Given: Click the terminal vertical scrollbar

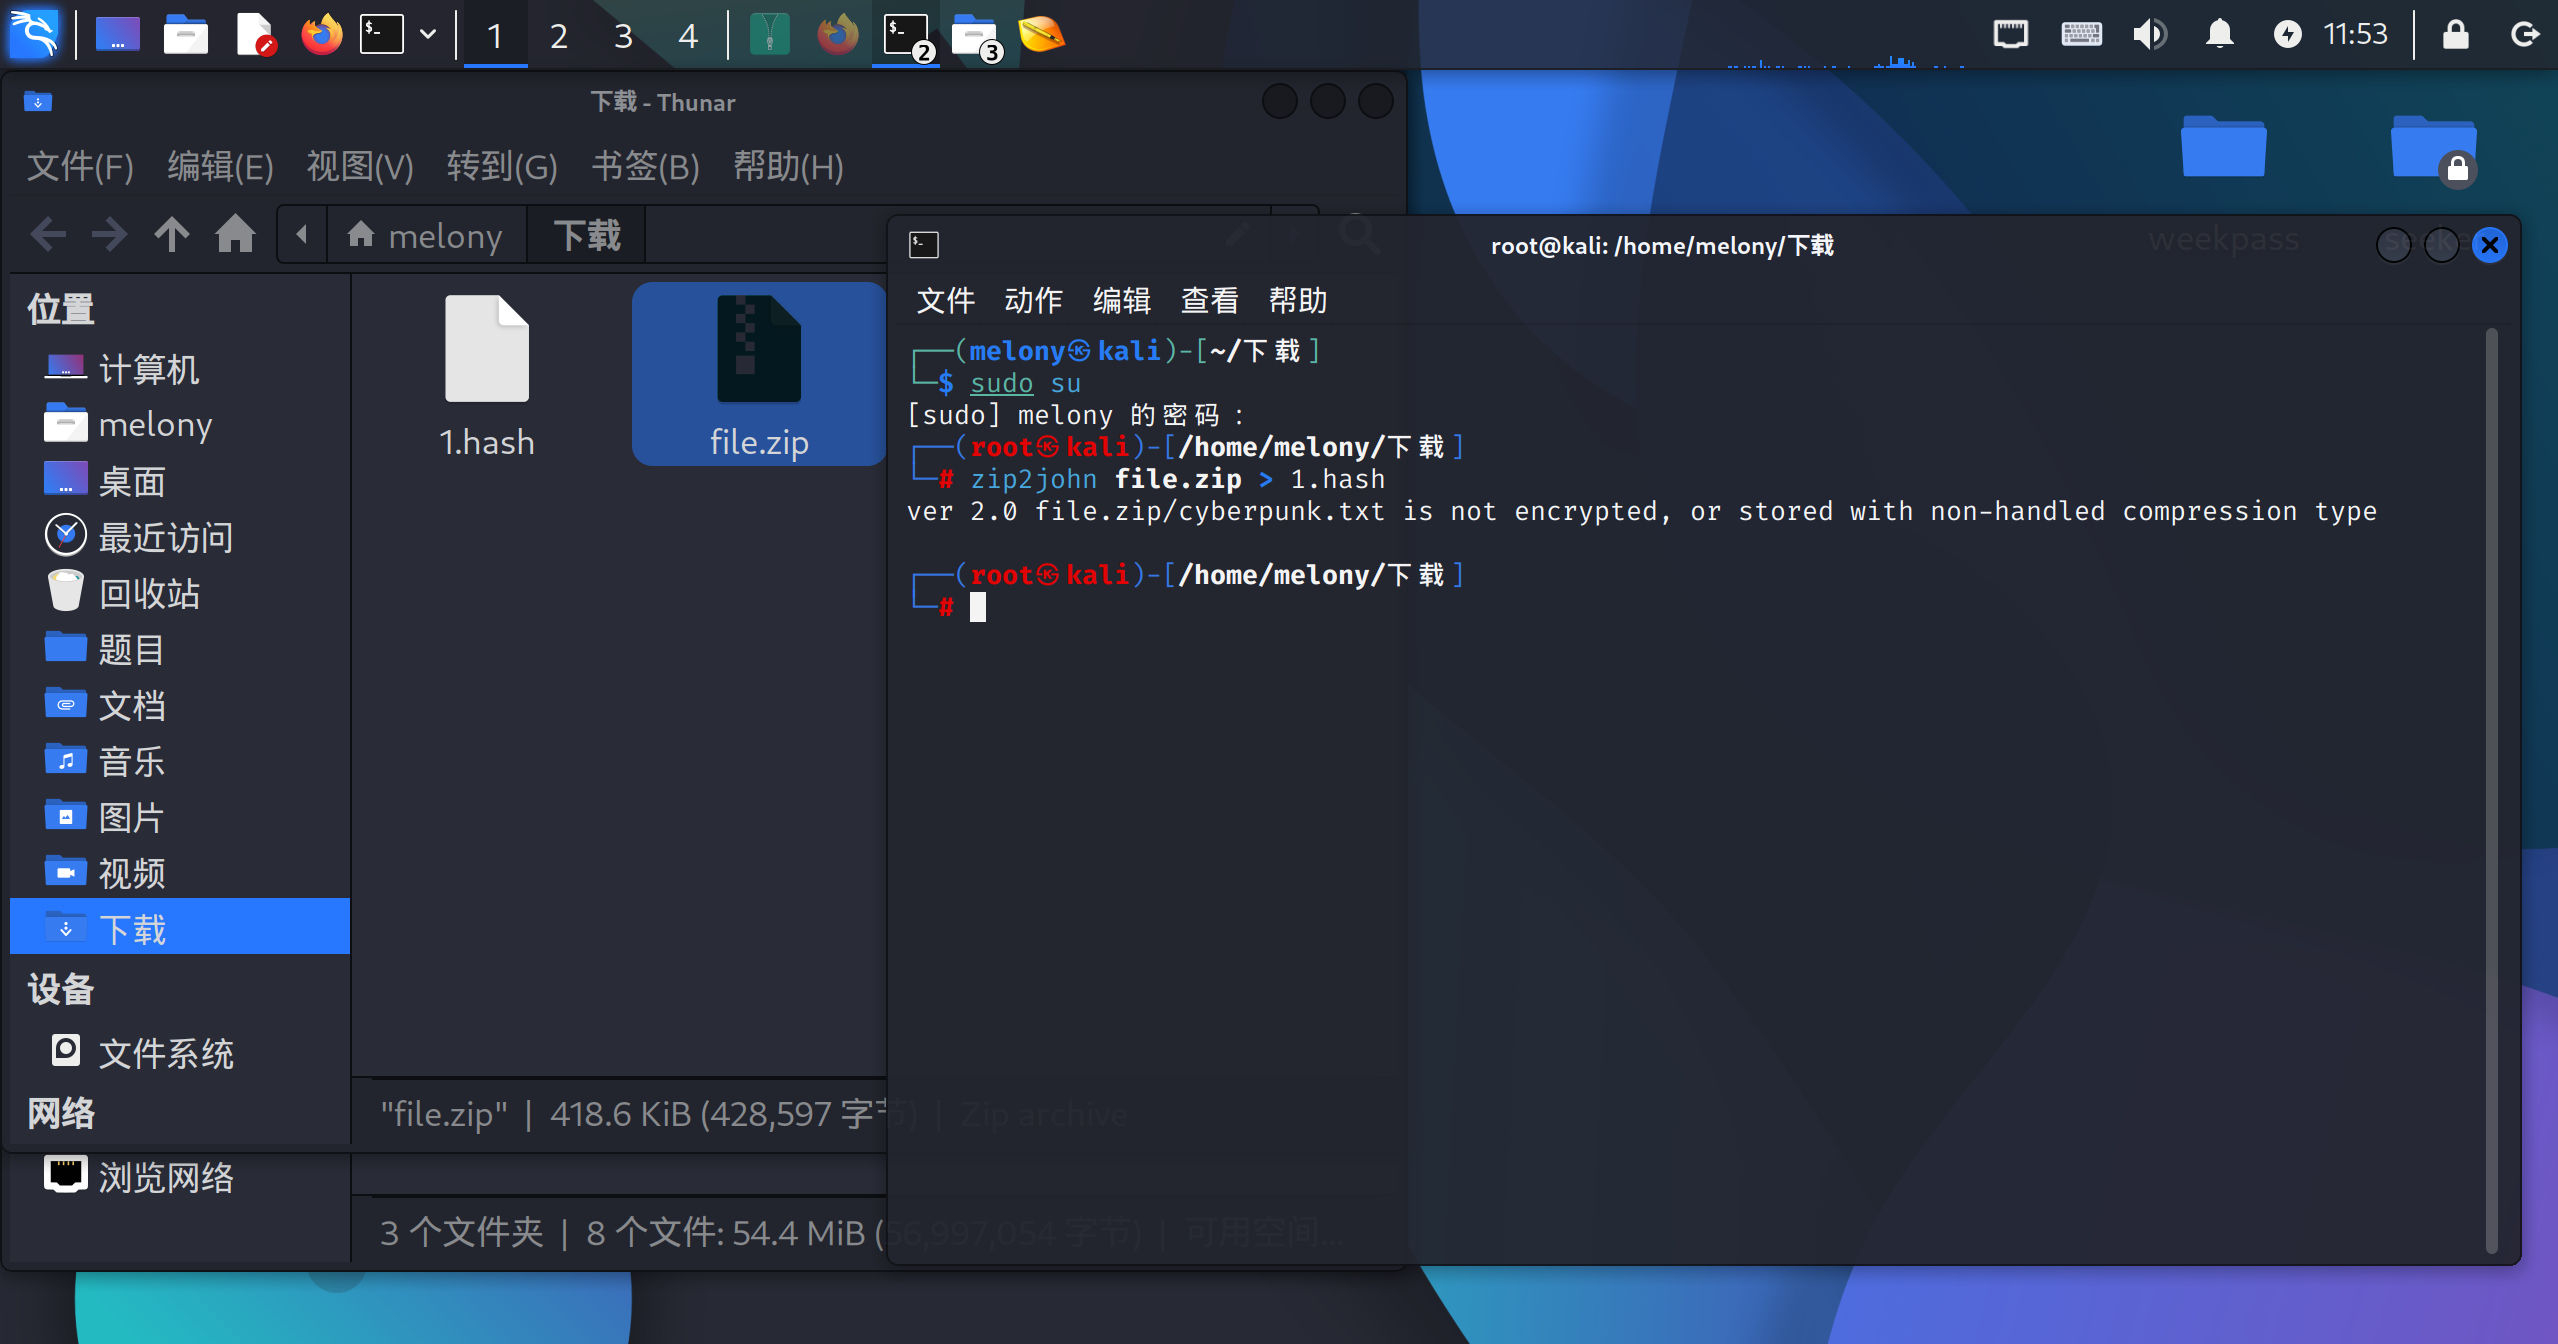Looking at the screenshot, I should pos(2491,790).
